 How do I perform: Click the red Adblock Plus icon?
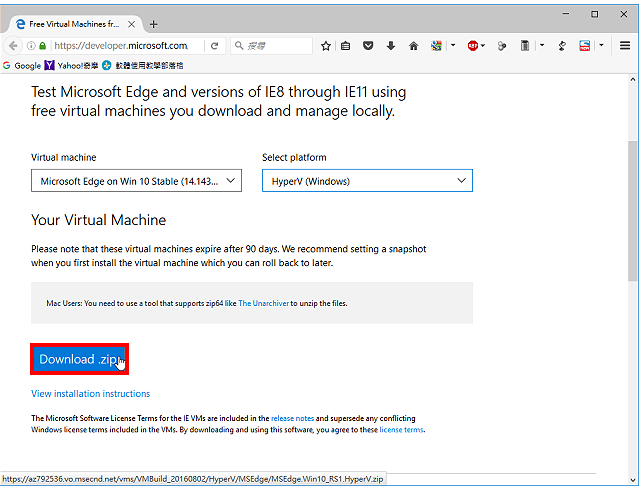coord(473,45)
